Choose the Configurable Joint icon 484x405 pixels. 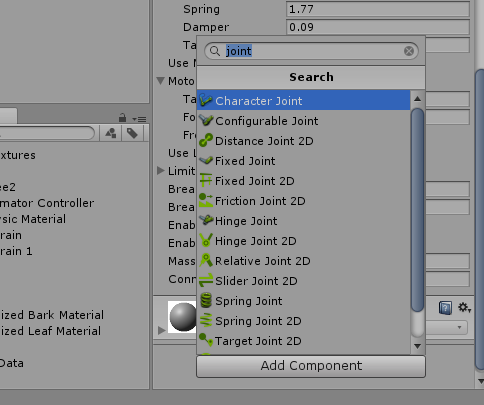(x=206, y=120)
